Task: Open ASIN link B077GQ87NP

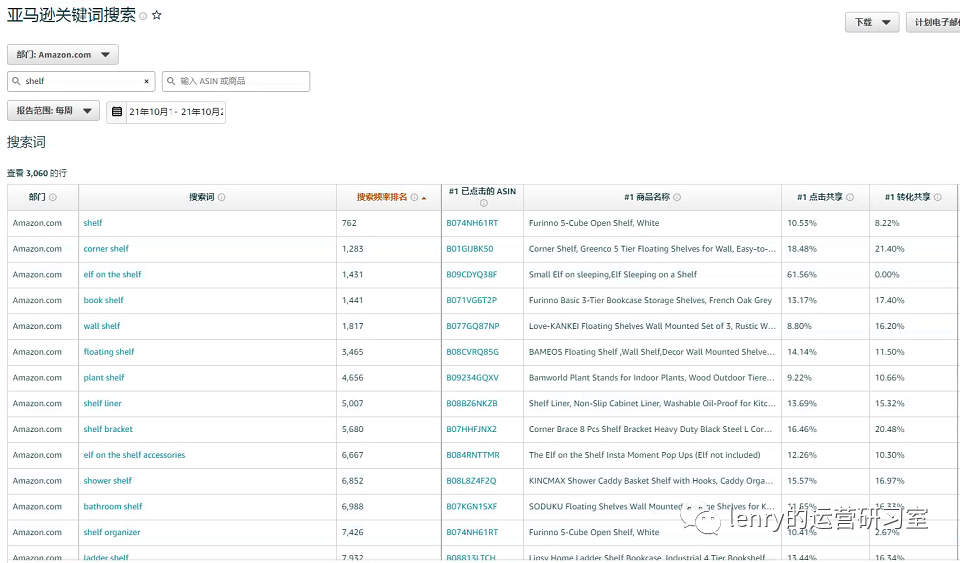Action: point(473,326)
